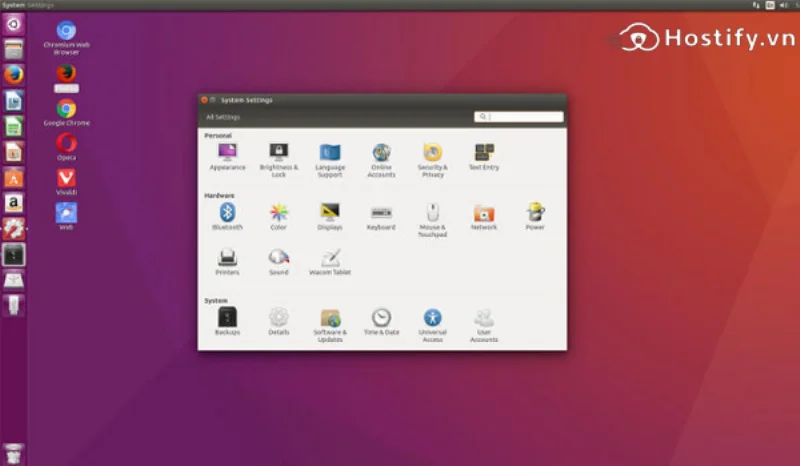Open Files from the launcher
Viewport: 800px width, 466px height.
pyautogui.click(x=14, y=50)
